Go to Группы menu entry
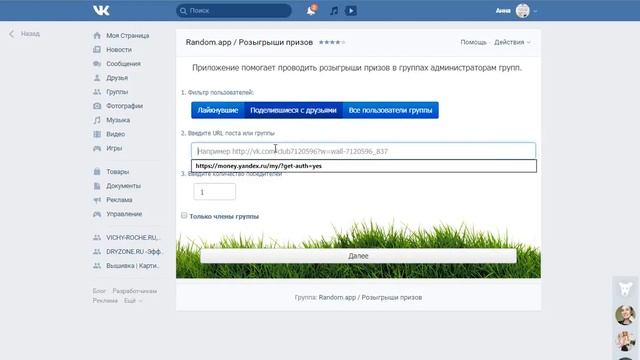This screenshot has width=640, height=360. (117, 92)
